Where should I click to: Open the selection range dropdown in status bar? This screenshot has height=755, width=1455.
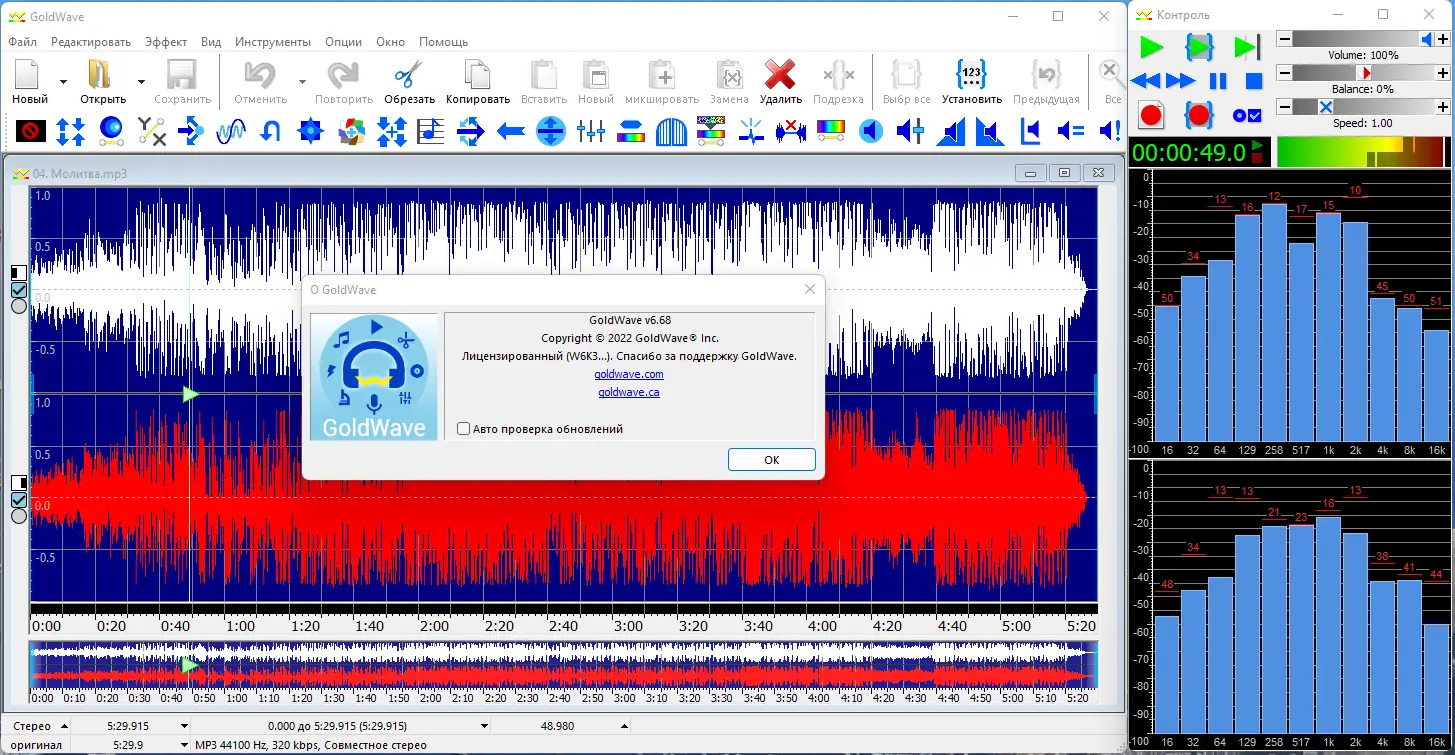coord(484,726)
